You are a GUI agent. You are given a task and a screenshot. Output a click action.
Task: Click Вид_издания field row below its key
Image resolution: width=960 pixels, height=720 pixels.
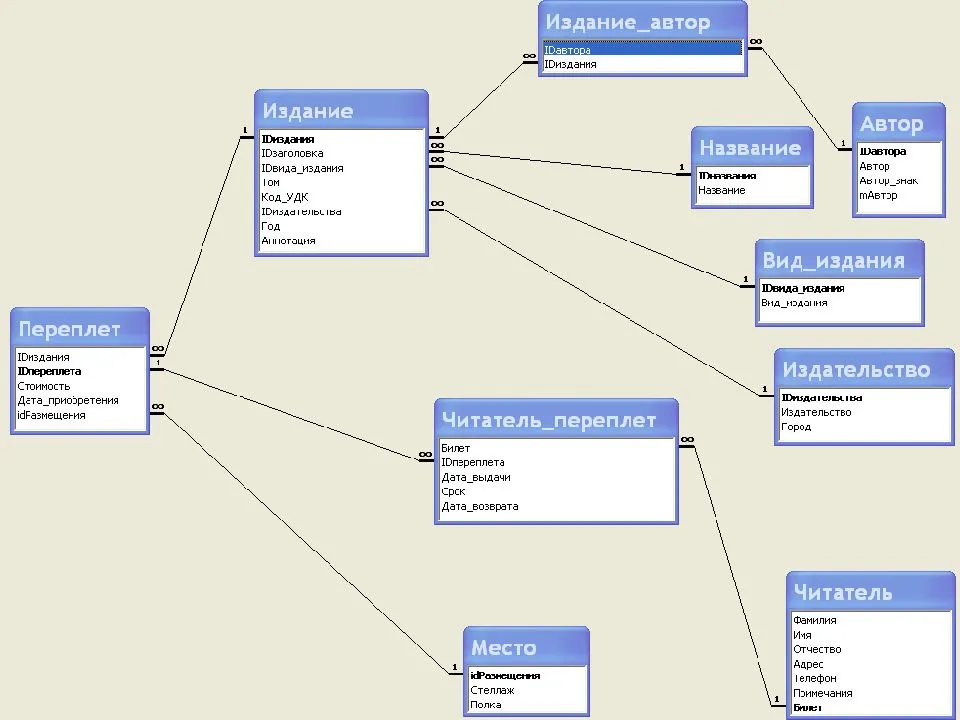pos(840,302)
